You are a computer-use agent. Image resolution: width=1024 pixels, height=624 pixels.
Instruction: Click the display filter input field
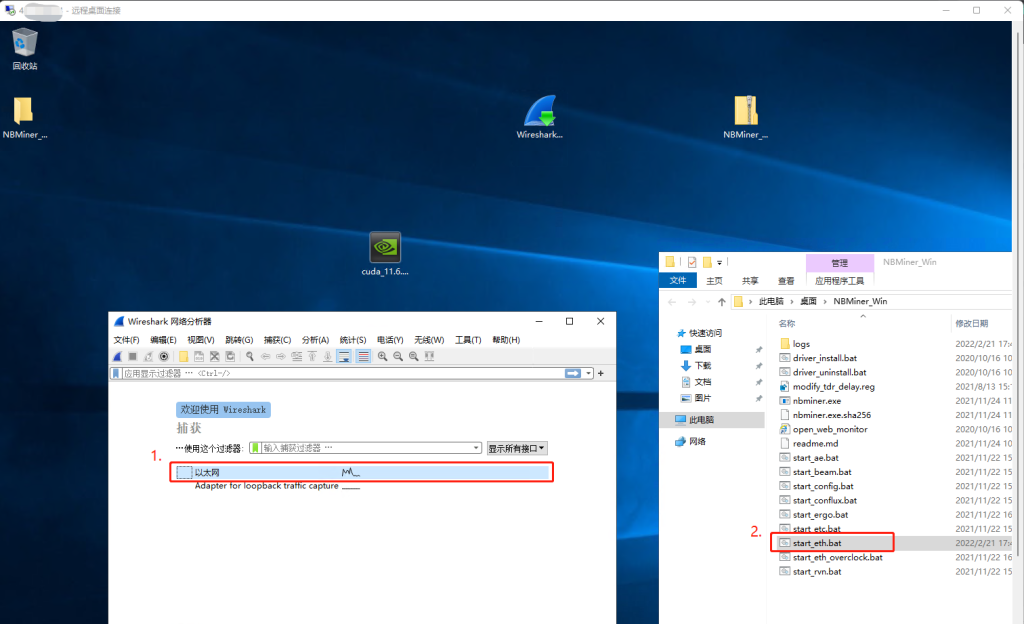343,373
